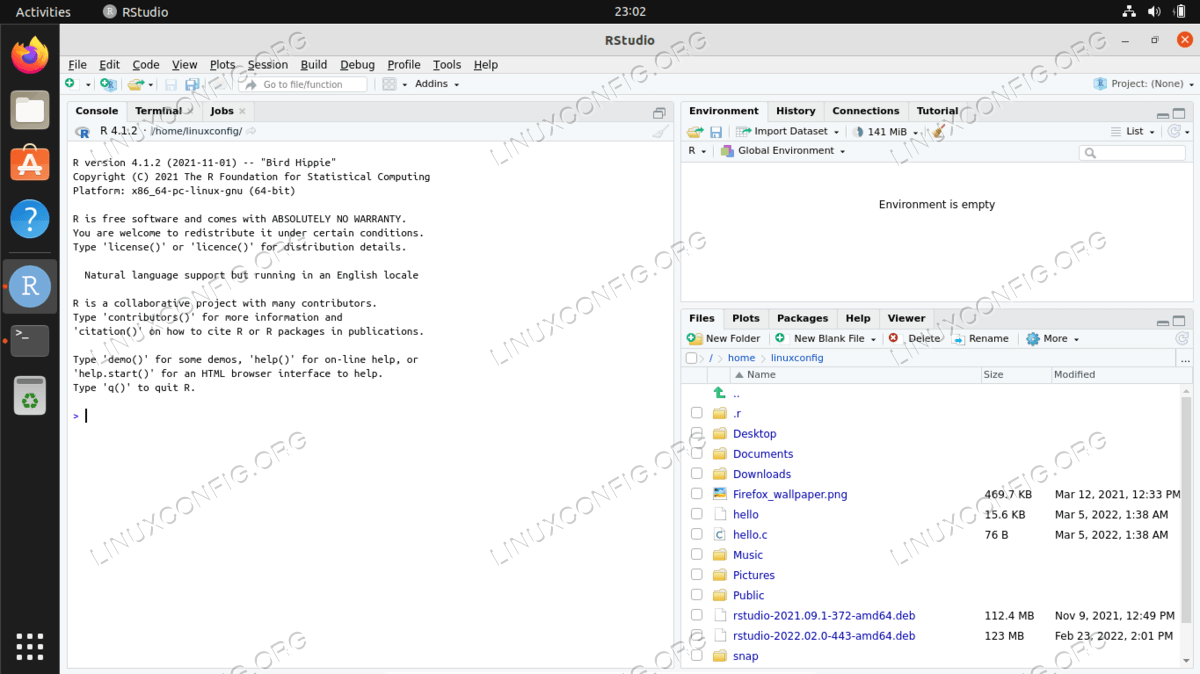Open Terminal from the dock

pos(30,340)
